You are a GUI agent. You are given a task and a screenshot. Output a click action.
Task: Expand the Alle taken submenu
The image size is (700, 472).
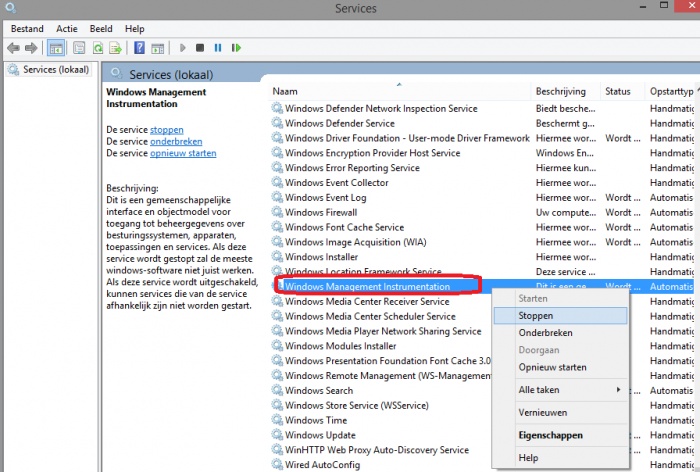click(x=560, y=390)
